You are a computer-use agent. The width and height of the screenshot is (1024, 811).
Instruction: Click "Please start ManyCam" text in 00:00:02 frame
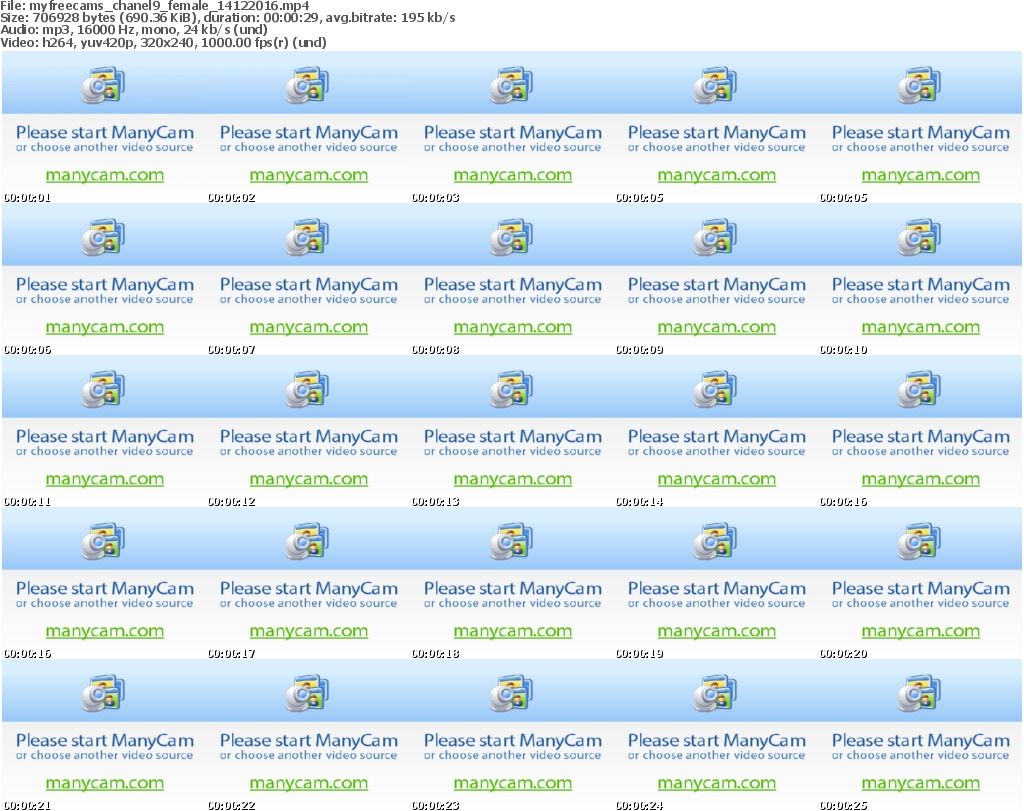(x=309, y=133)
